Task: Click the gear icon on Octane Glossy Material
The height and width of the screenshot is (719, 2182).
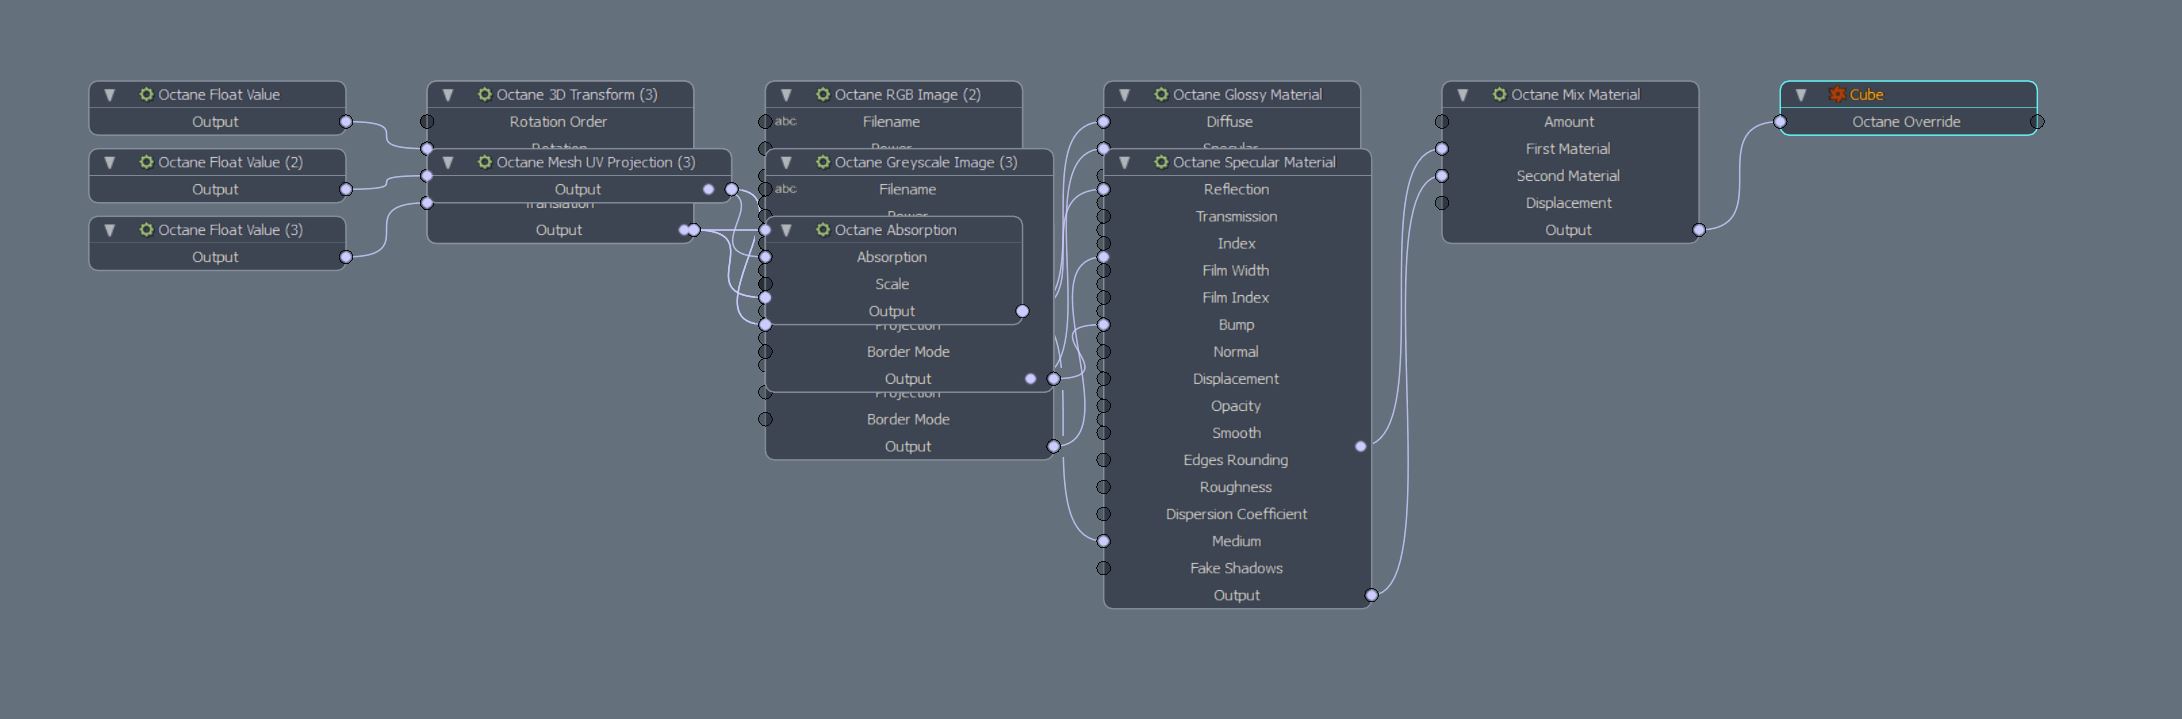Action: [1160, 94]
